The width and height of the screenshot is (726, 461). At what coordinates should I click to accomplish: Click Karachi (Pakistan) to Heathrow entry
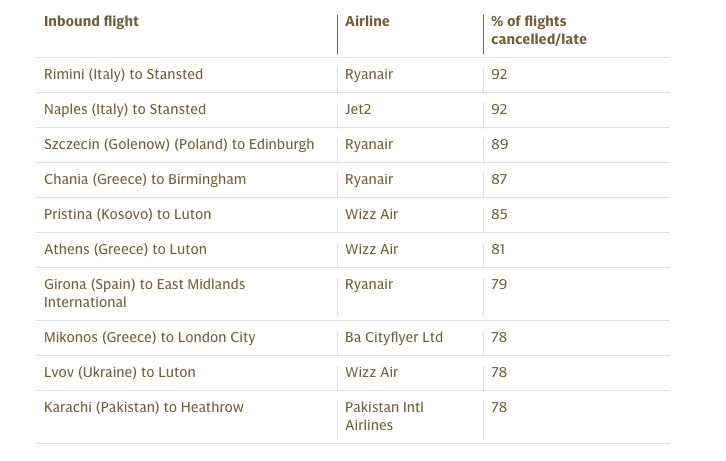[x=144, y=407]
